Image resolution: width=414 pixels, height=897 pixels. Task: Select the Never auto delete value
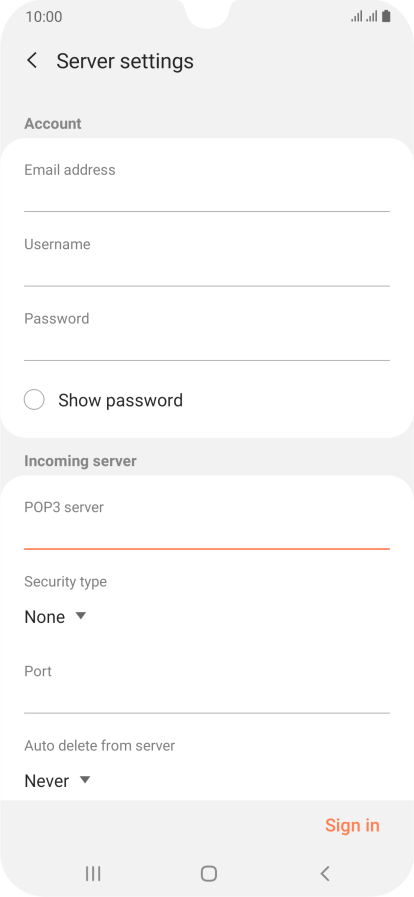point(47,781)
